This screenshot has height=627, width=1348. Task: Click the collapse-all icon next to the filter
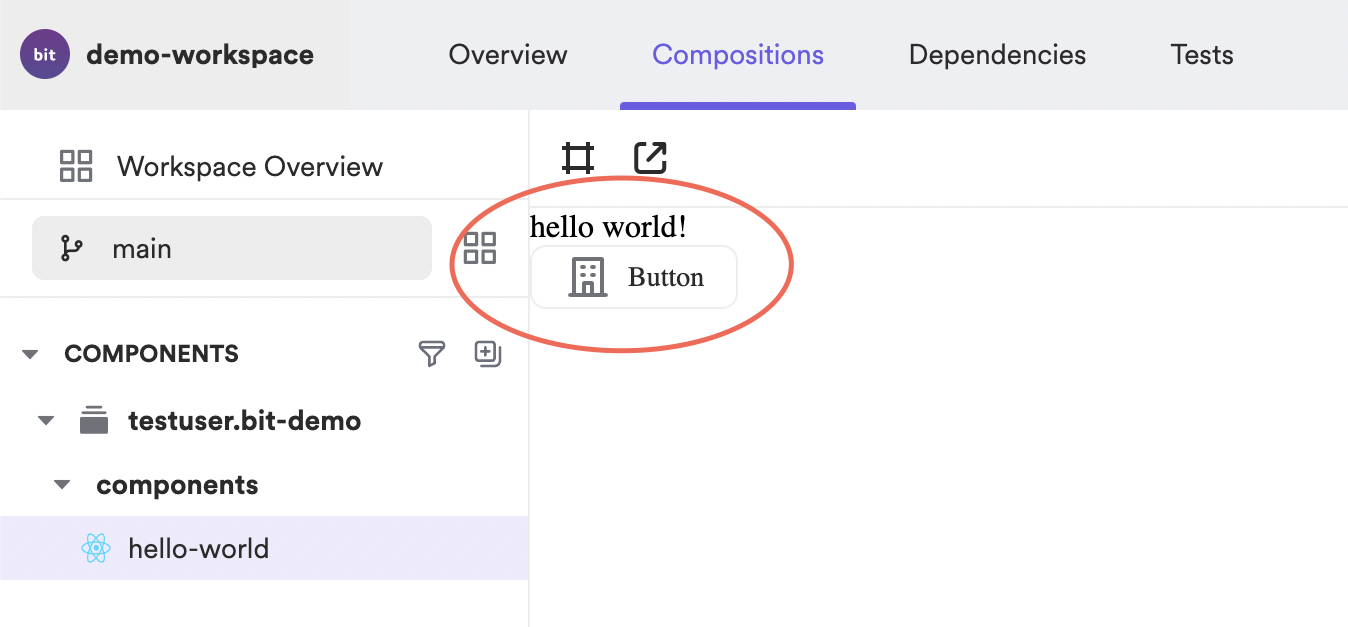[487, 353]
